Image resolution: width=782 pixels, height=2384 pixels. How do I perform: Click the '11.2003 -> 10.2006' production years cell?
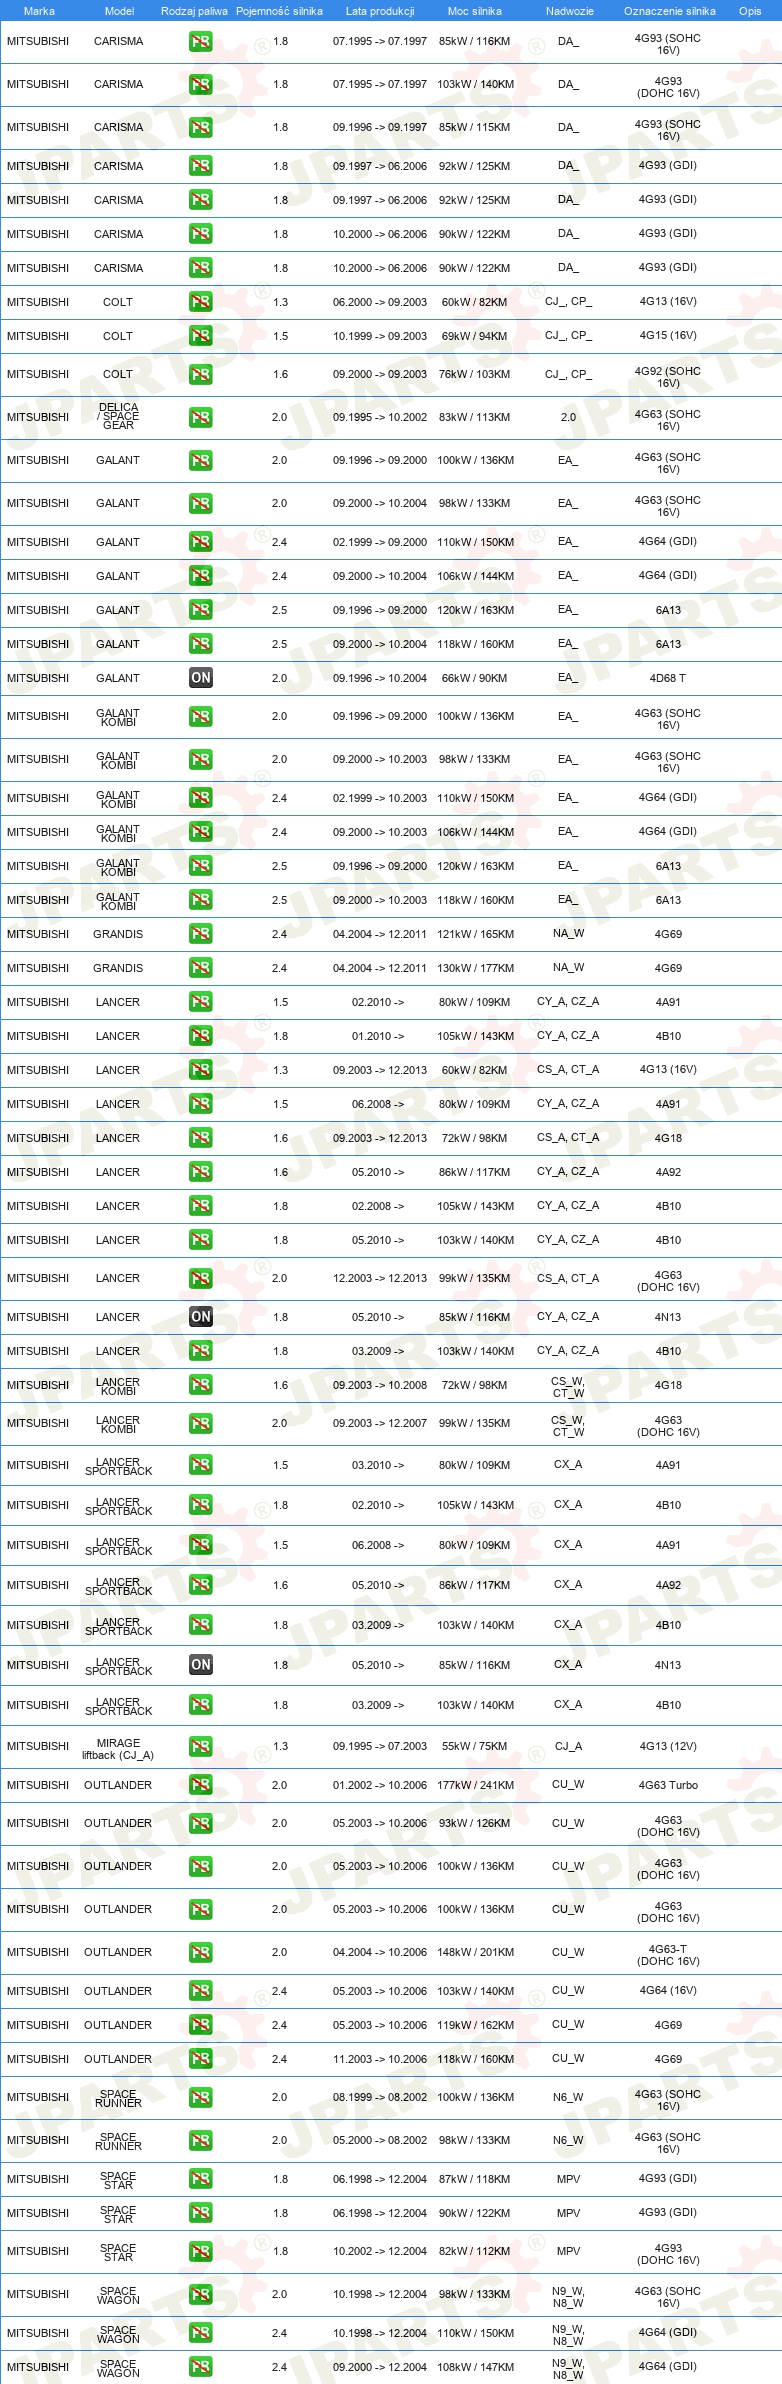click(x=380, y=2059)
